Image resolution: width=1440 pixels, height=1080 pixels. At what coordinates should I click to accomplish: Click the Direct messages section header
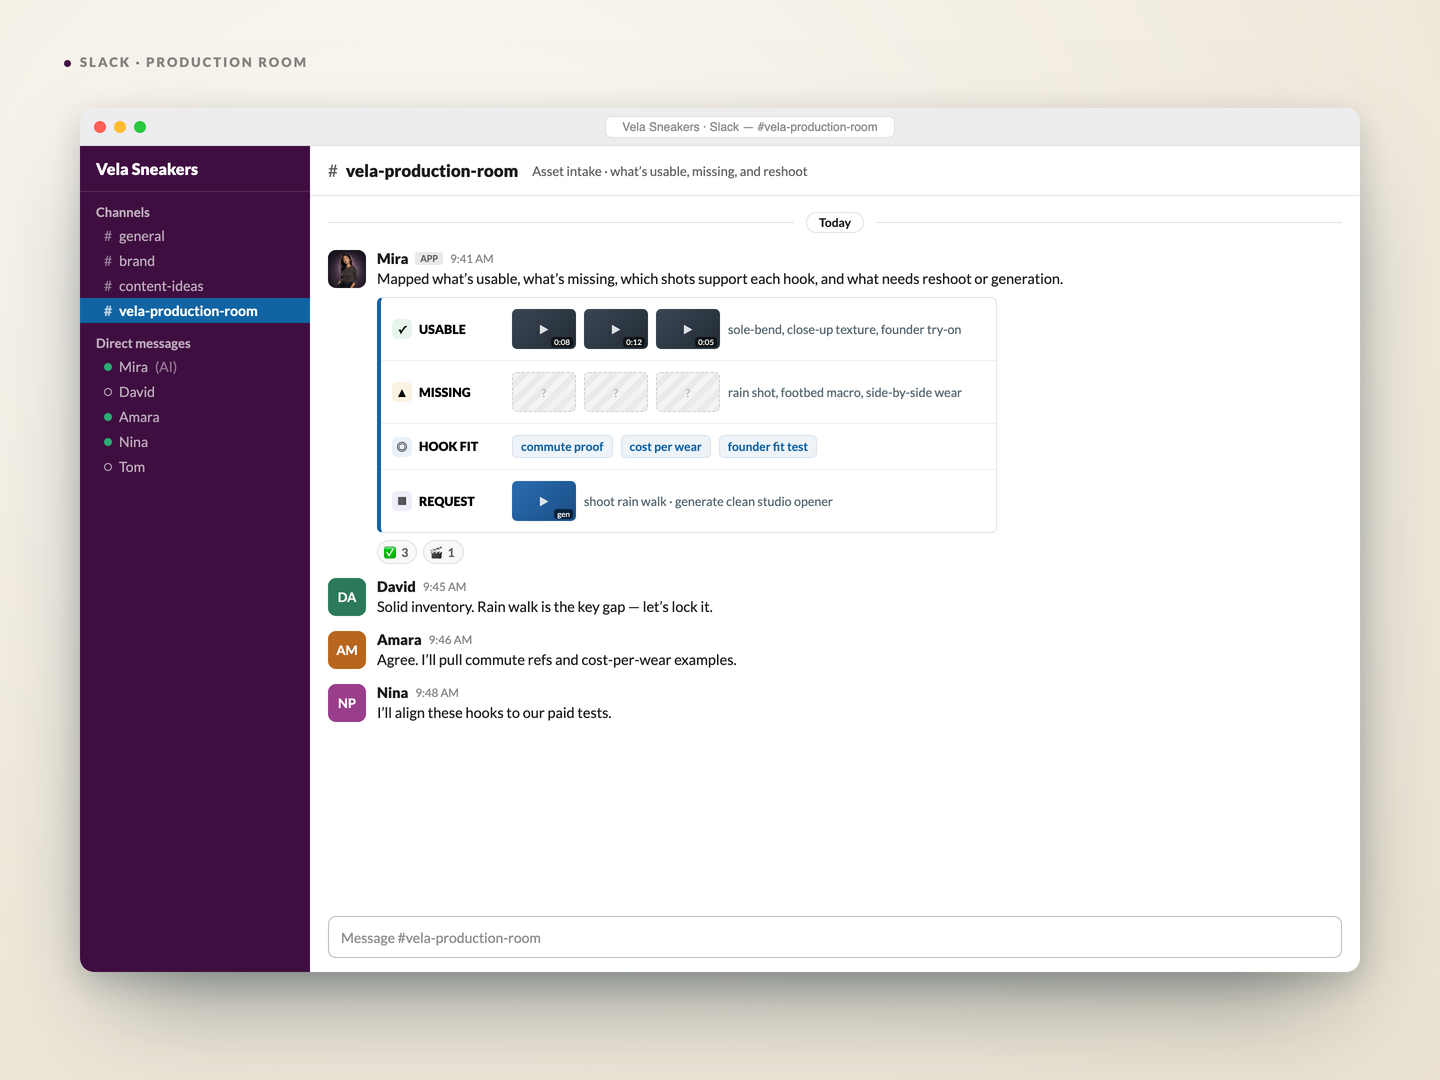143,343
